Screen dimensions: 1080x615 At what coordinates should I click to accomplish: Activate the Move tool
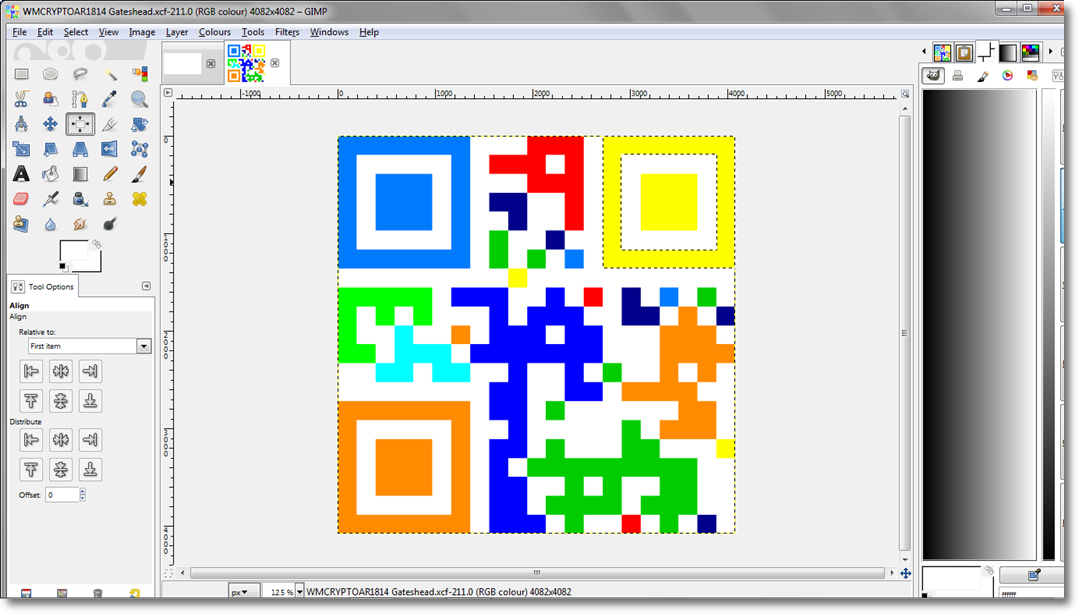click(x=50, y=124)
